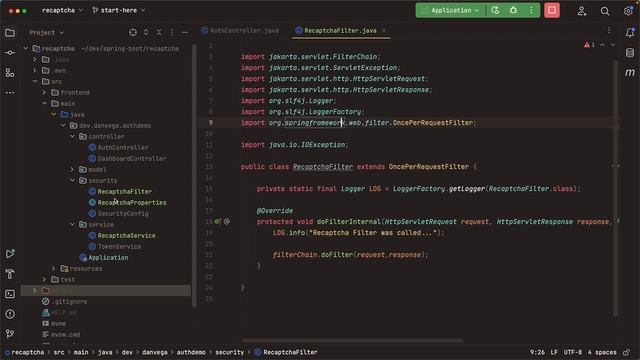Open the Notifications bell
Image resolution: width=640 pixels, height=360 pixels.
[x=630, y=33]
